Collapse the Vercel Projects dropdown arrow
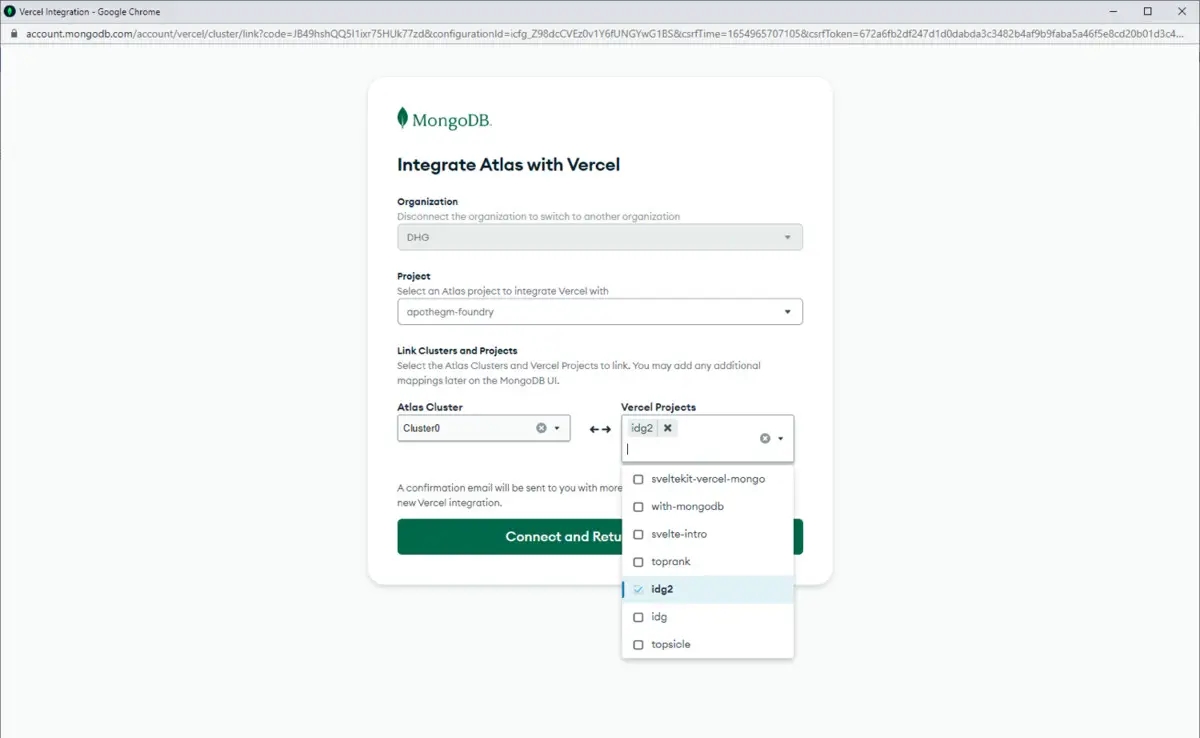The height and width of the screenshot is (738, 1200). coord(781,438)
